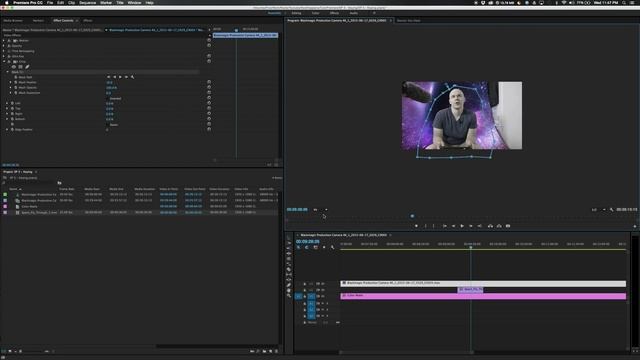Track selected mask forward
Screen dimensions: 640x360
(x=120, y=77)
